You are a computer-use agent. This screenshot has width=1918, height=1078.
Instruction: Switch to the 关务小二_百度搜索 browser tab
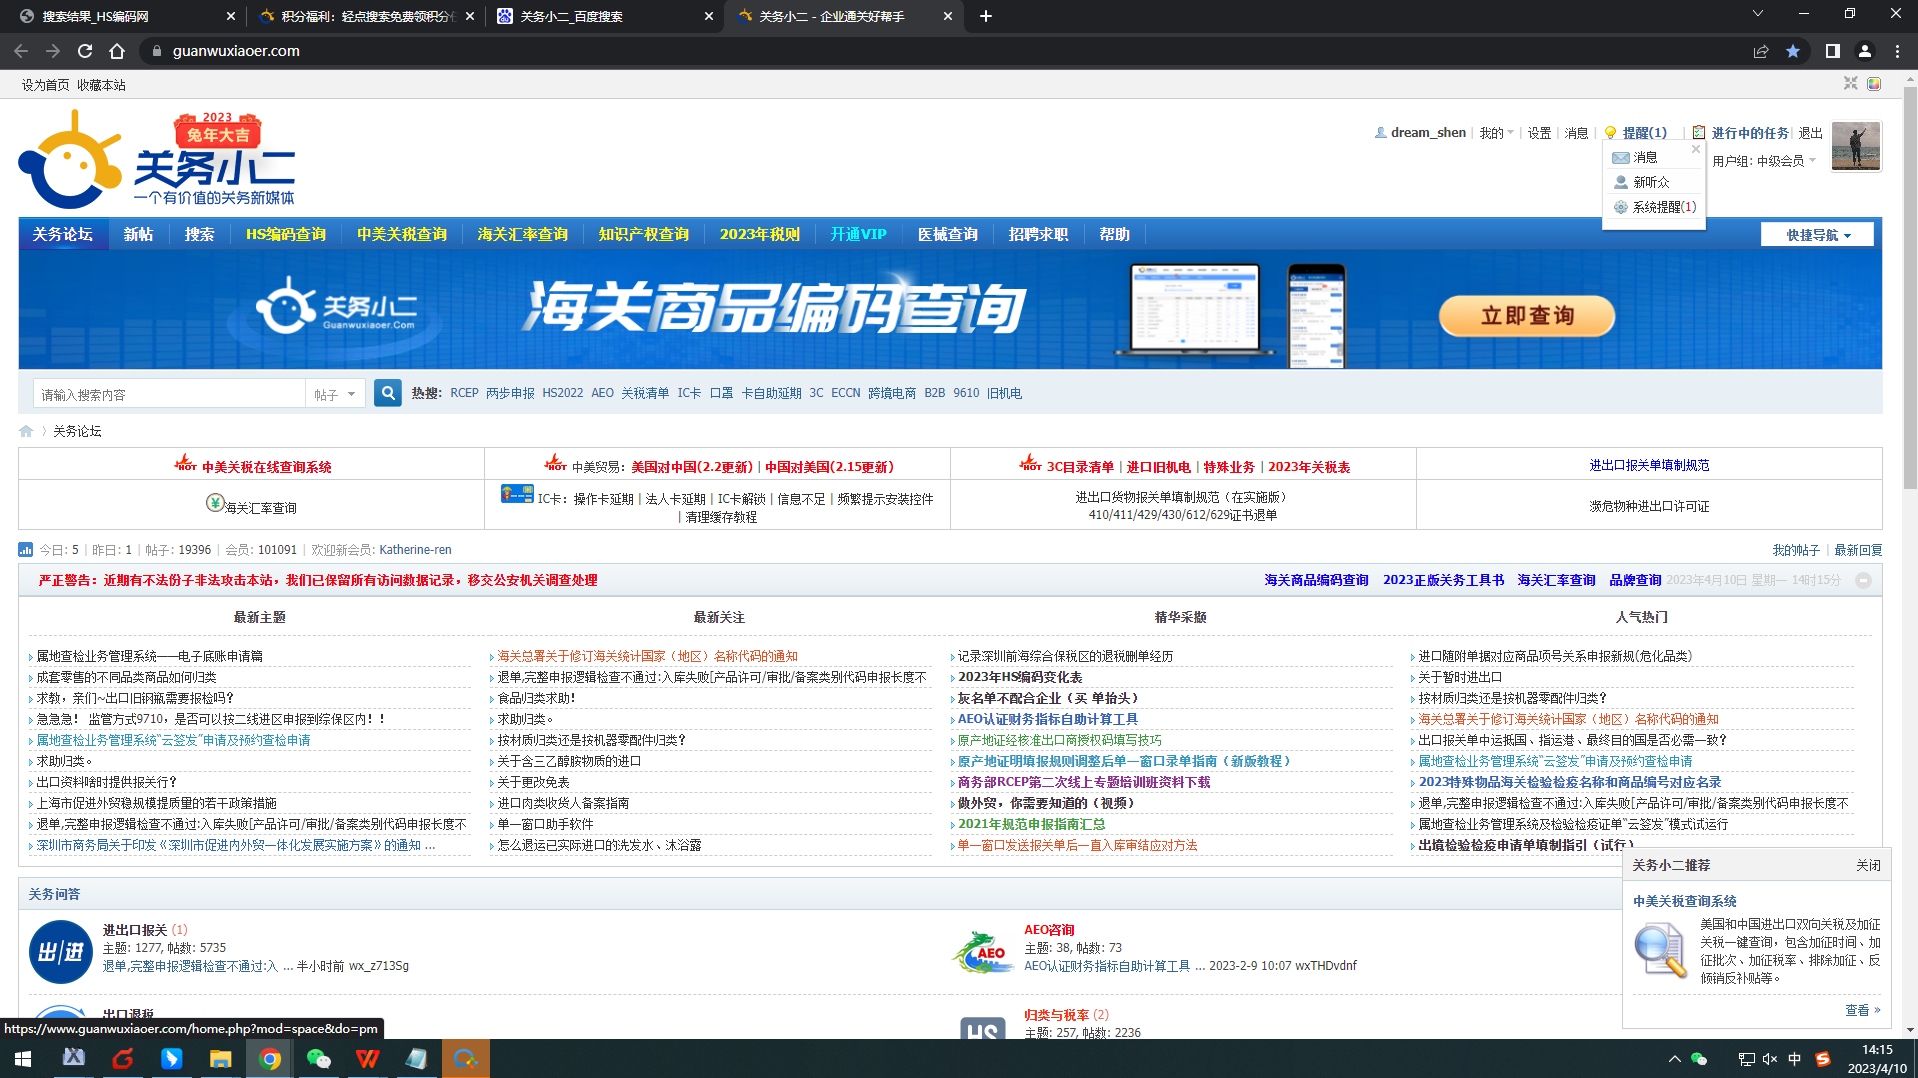click(604, 16)
